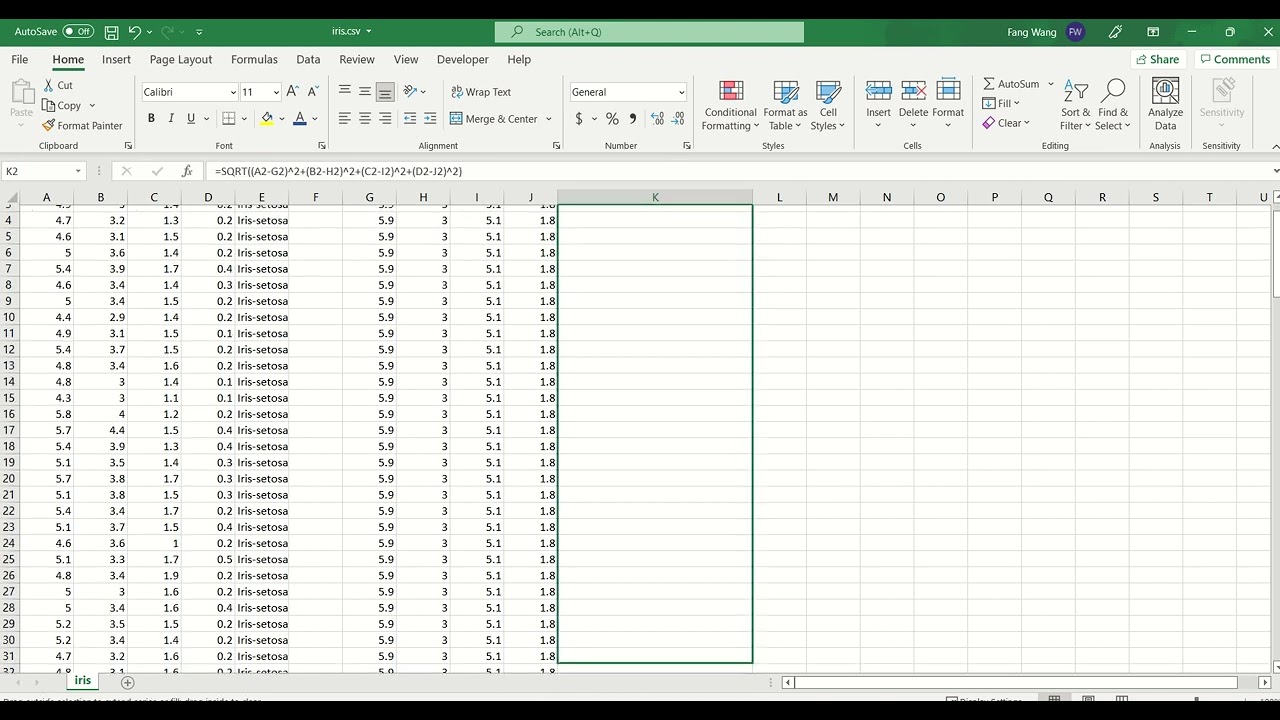Switch to the Insert tab
Viewport: 1280px width, 720px height.
(x=116, y=59)
